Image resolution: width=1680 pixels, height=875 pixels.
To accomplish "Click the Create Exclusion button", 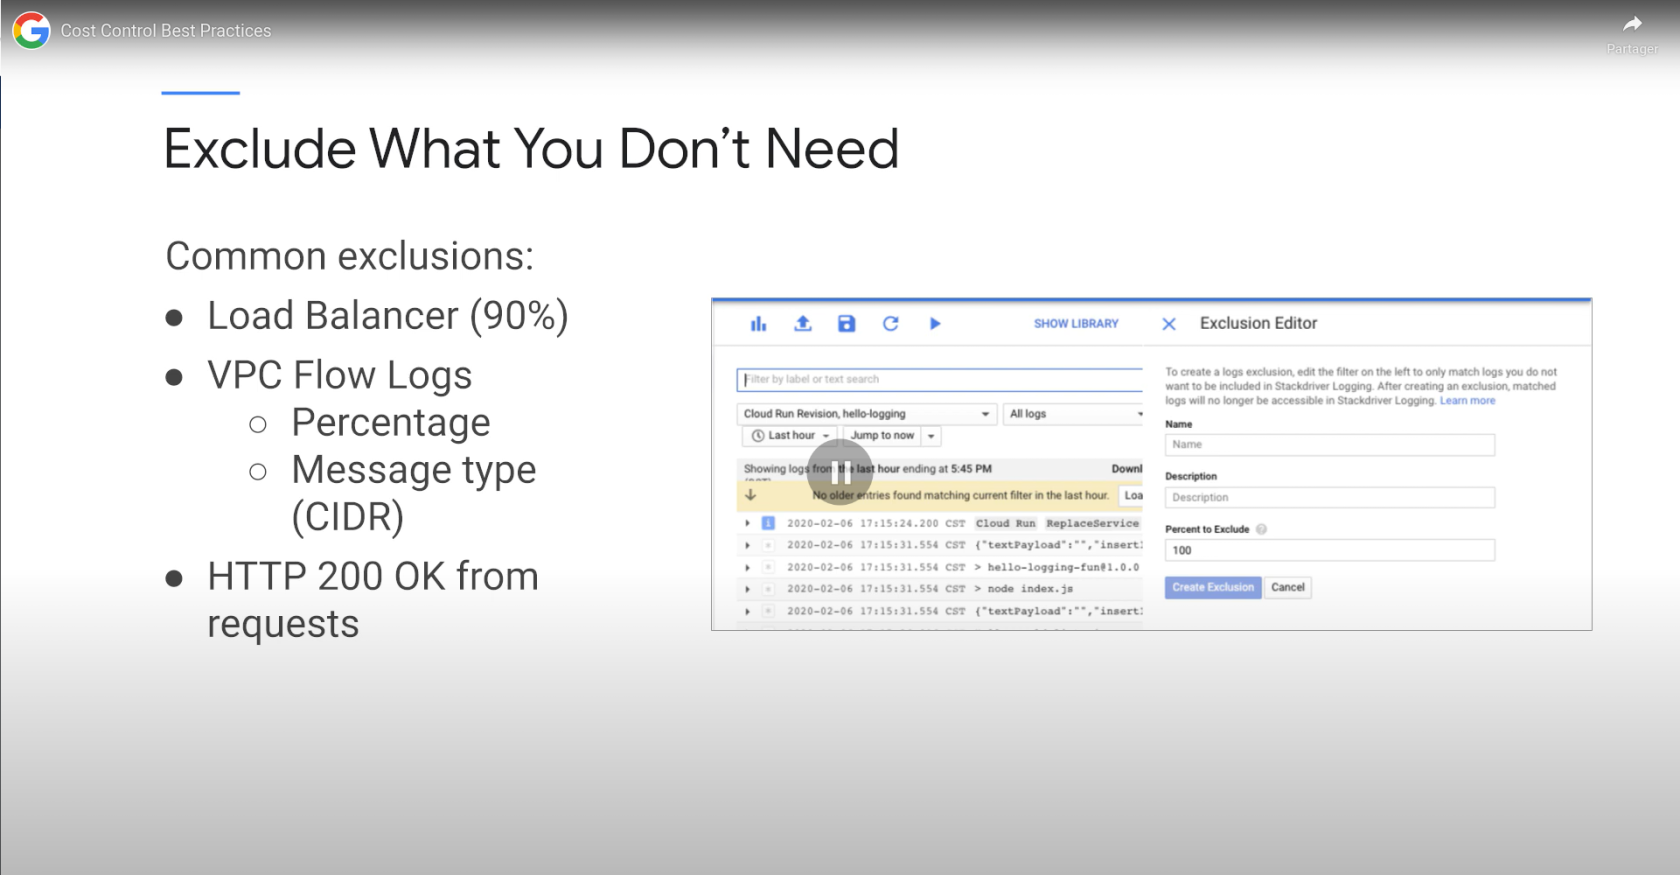I will [x=1212, y=588].
